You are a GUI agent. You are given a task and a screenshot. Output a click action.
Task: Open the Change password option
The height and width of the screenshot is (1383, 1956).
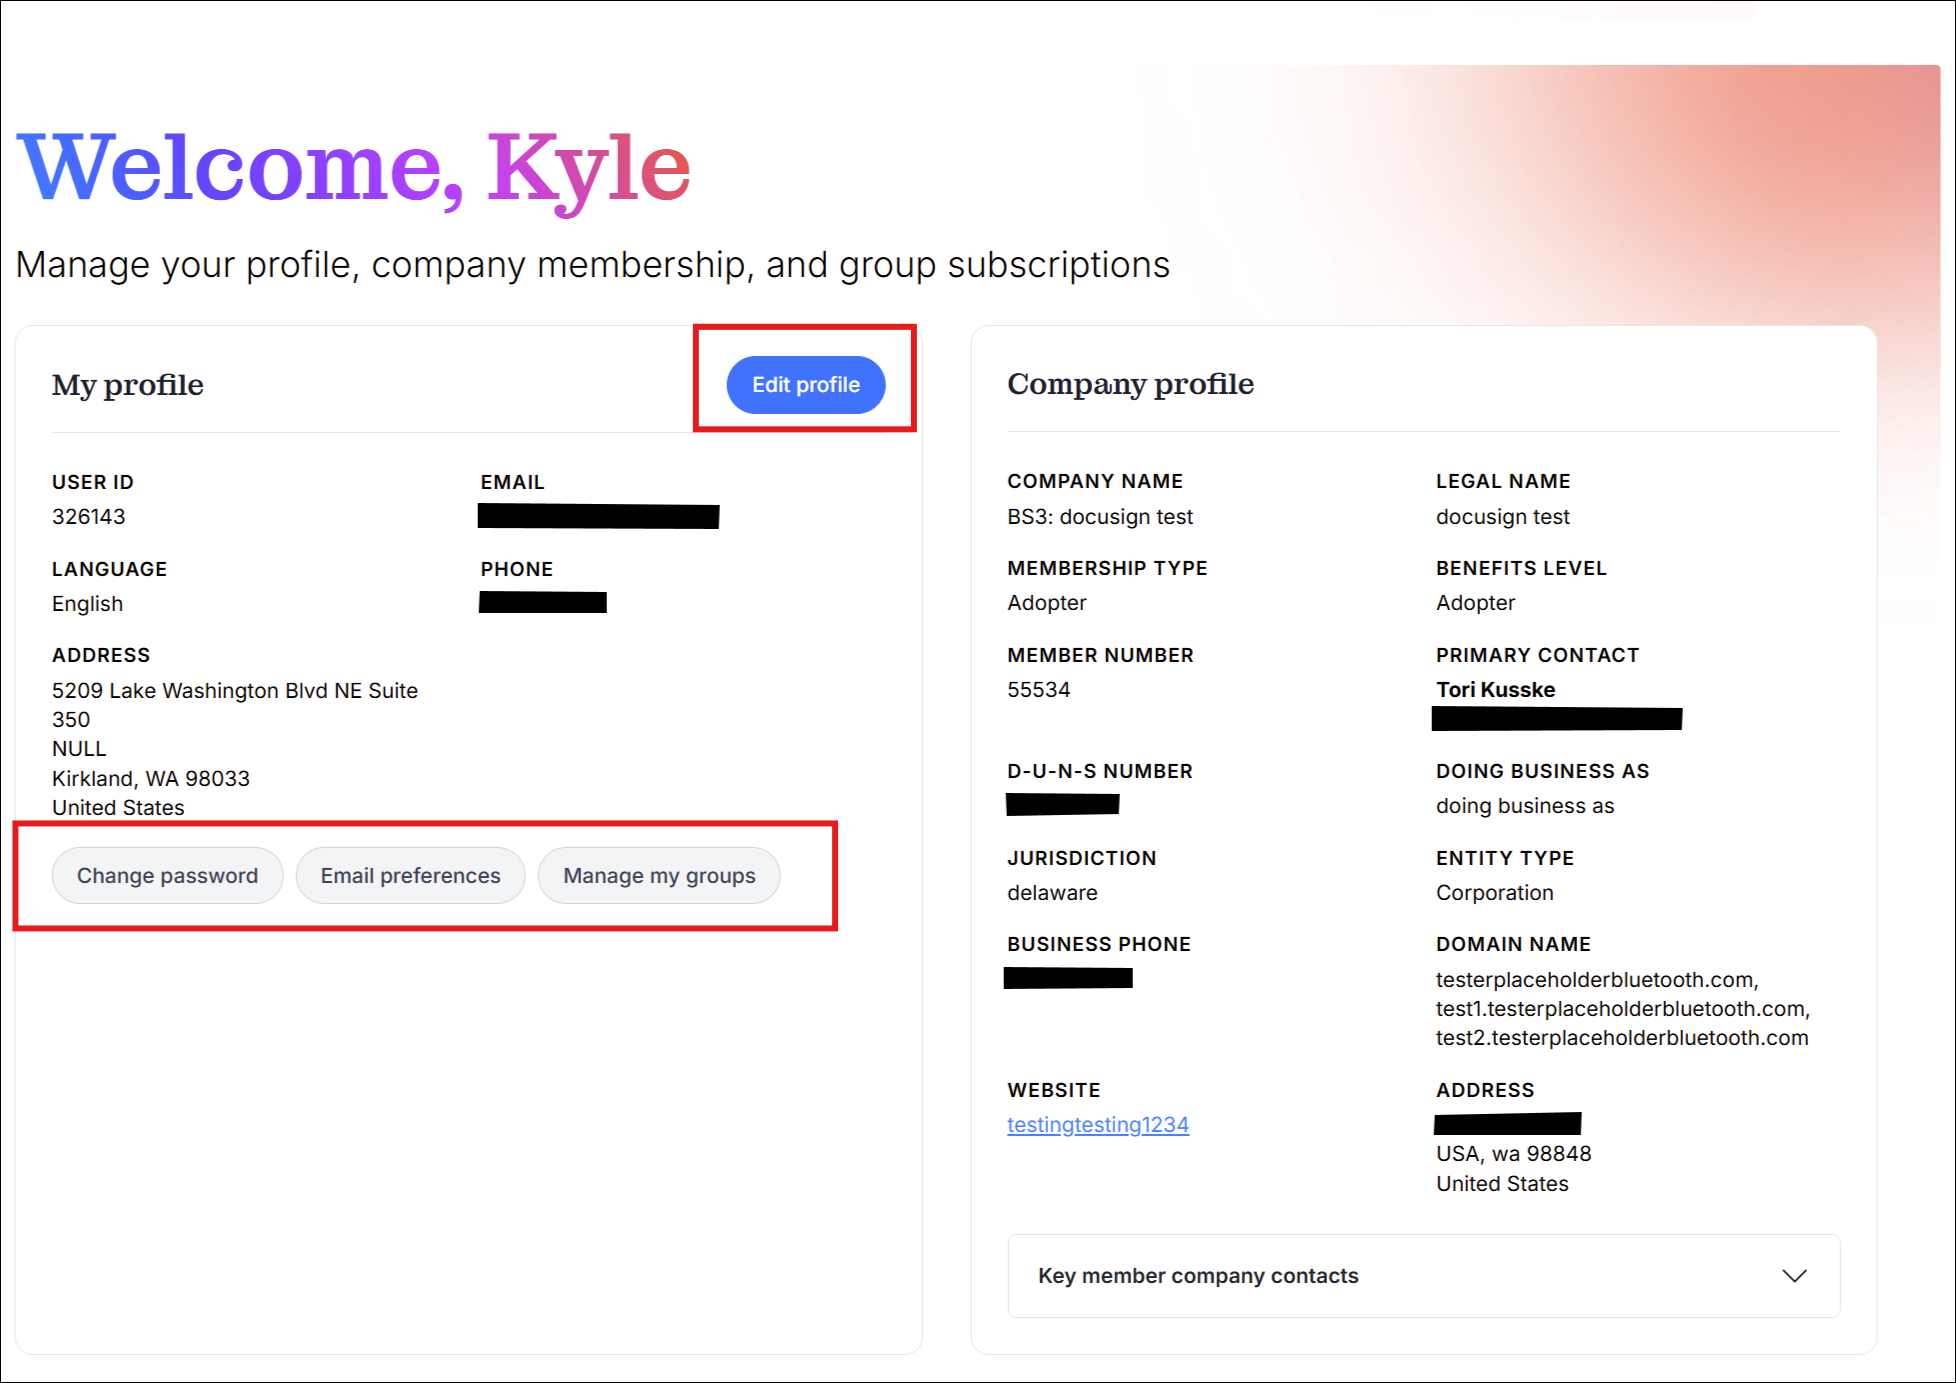tap(167, 876)
